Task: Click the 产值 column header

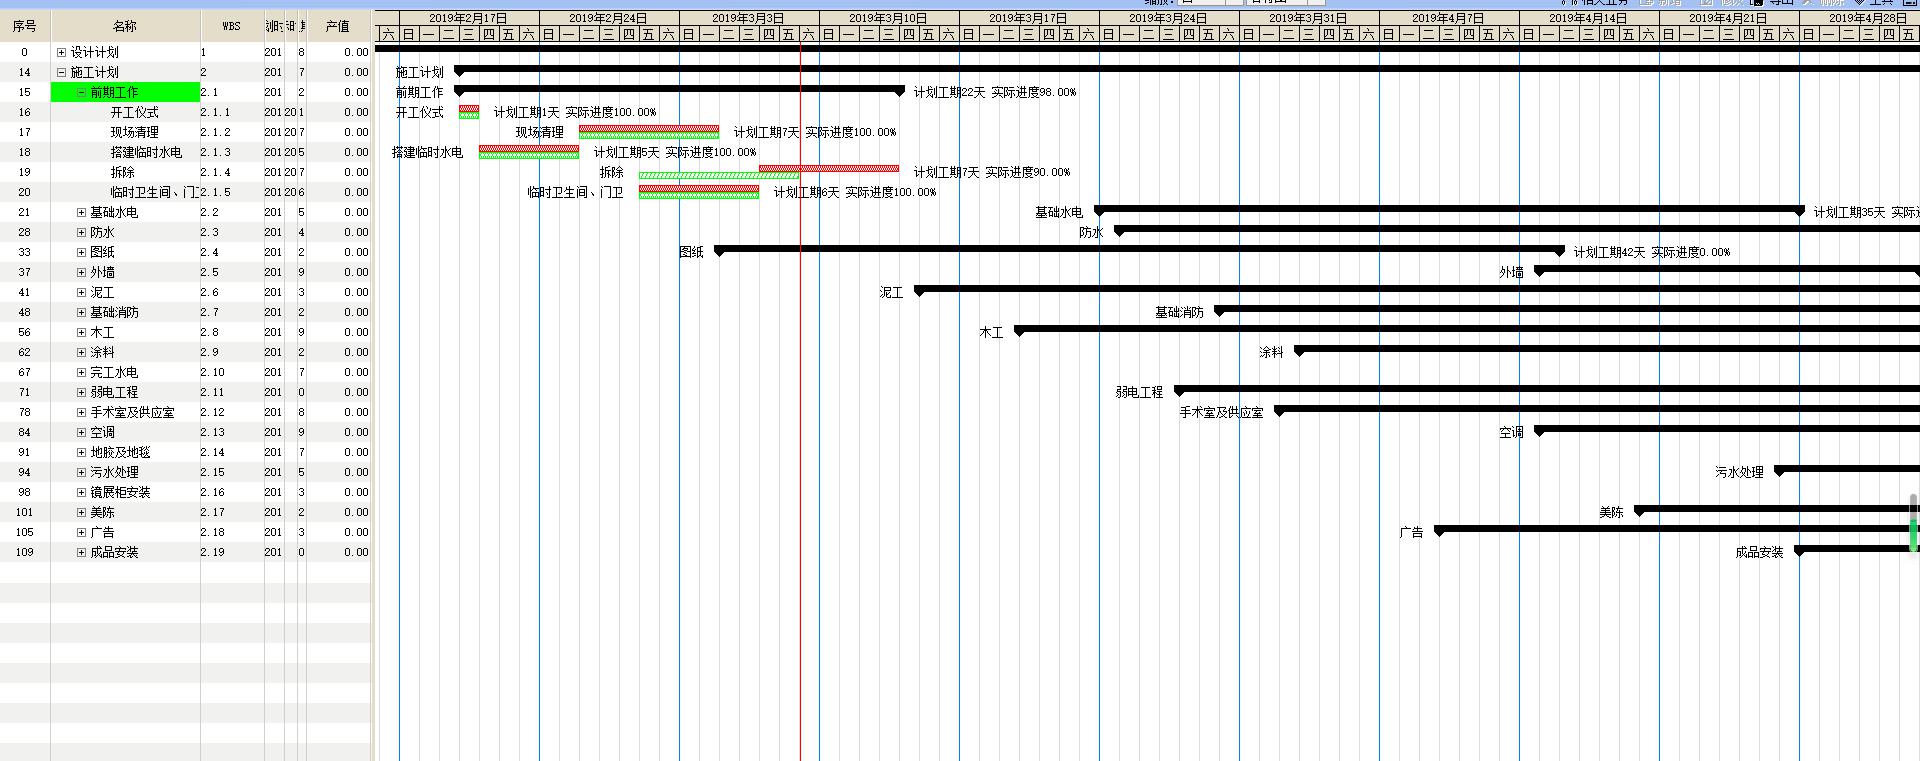Action: pyautogui.click(x=337, y=26)
